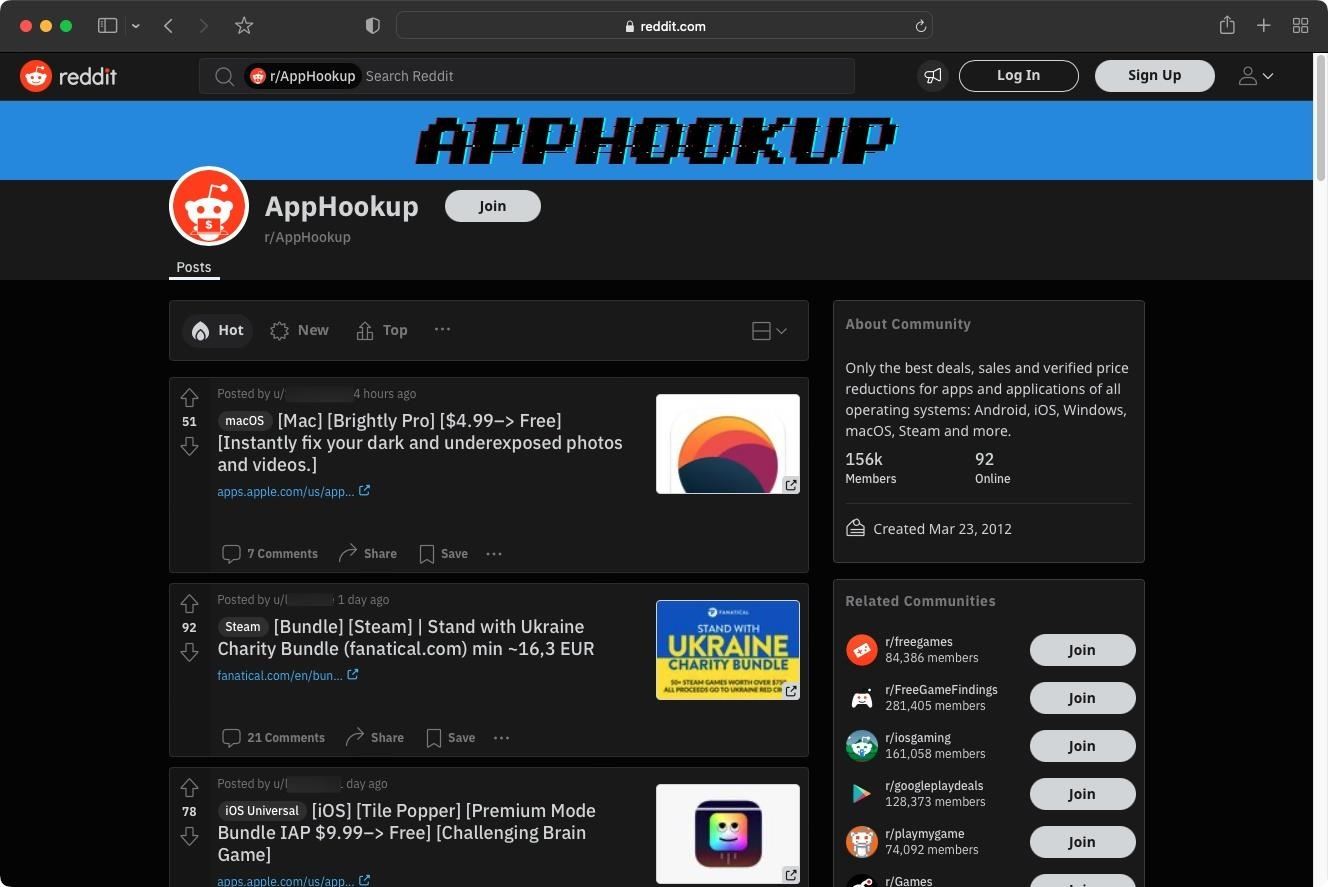
Task: Reload the reddit.com page
Action: click(x=921, y=26)
